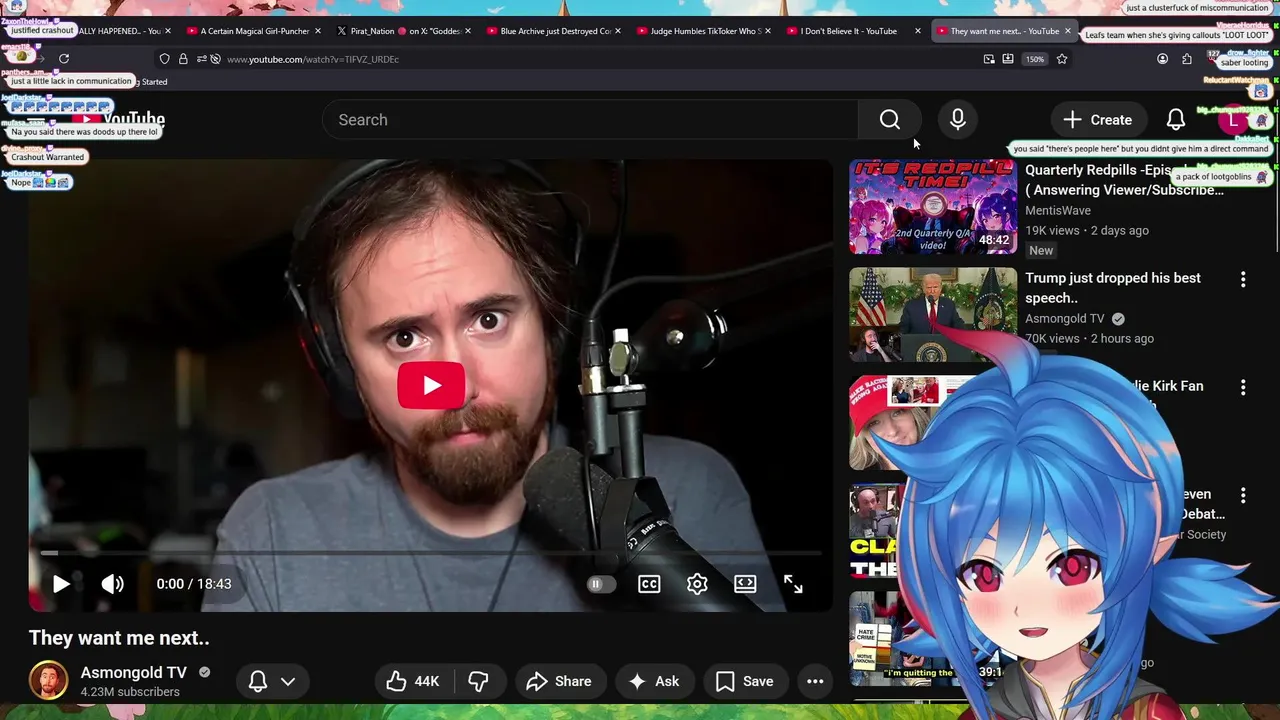Click the subscription notification bell below video
The image size is (1280, 720).
pyautogui.click(x=257, y=682)
